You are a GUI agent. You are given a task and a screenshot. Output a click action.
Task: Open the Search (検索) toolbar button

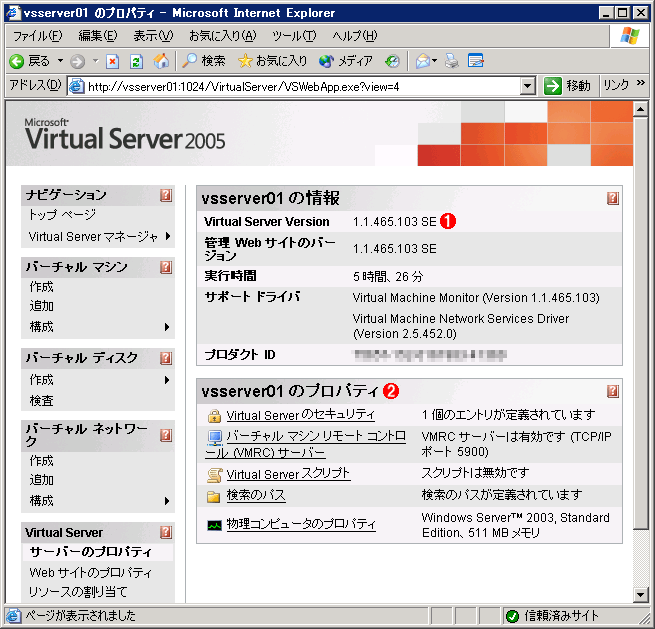tap(204, 61)
